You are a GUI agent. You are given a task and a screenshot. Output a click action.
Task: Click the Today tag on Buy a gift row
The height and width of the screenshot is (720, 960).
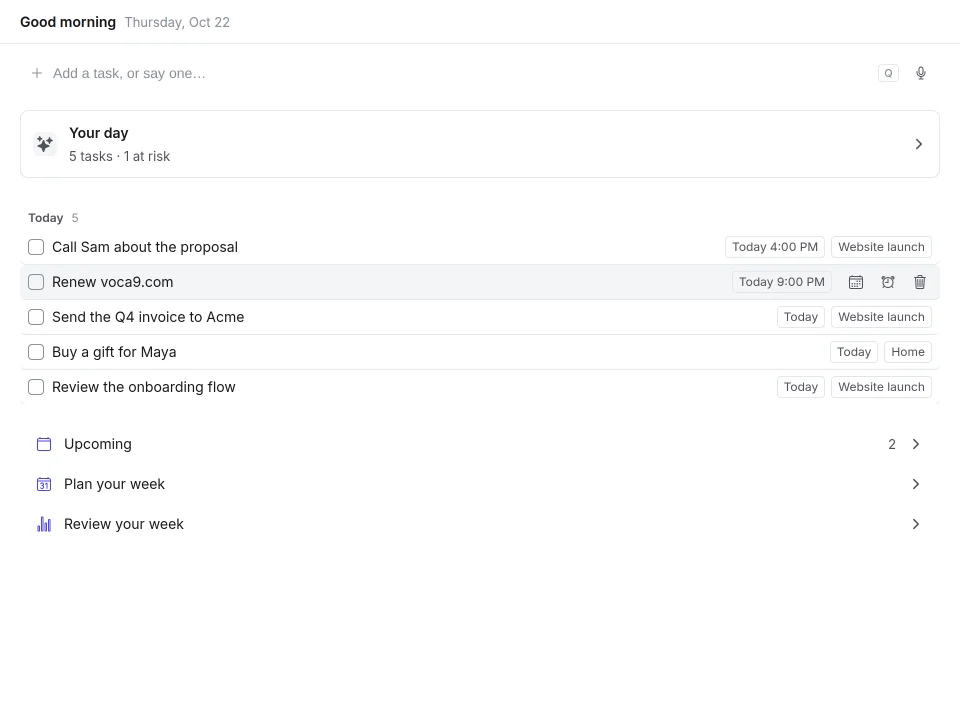click(x=854, y=352)
